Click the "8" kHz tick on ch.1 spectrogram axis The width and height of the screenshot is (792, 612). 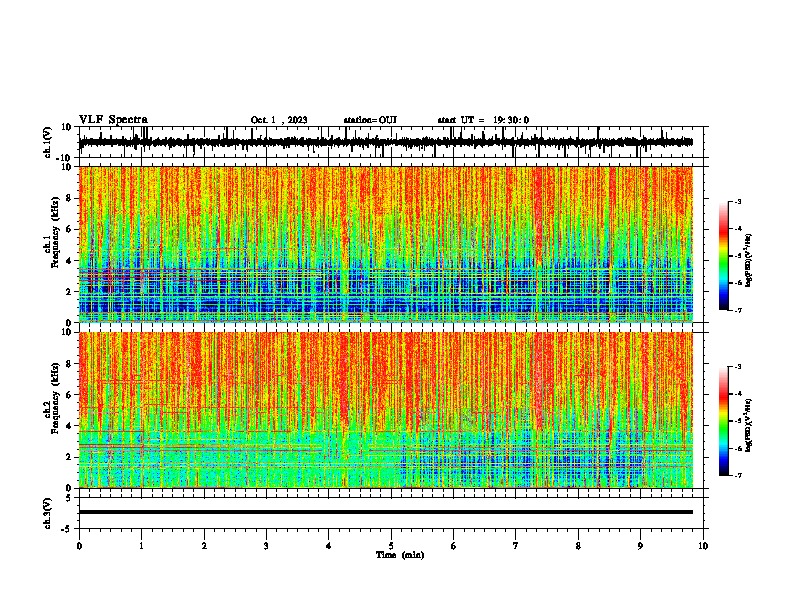point(70,198)
